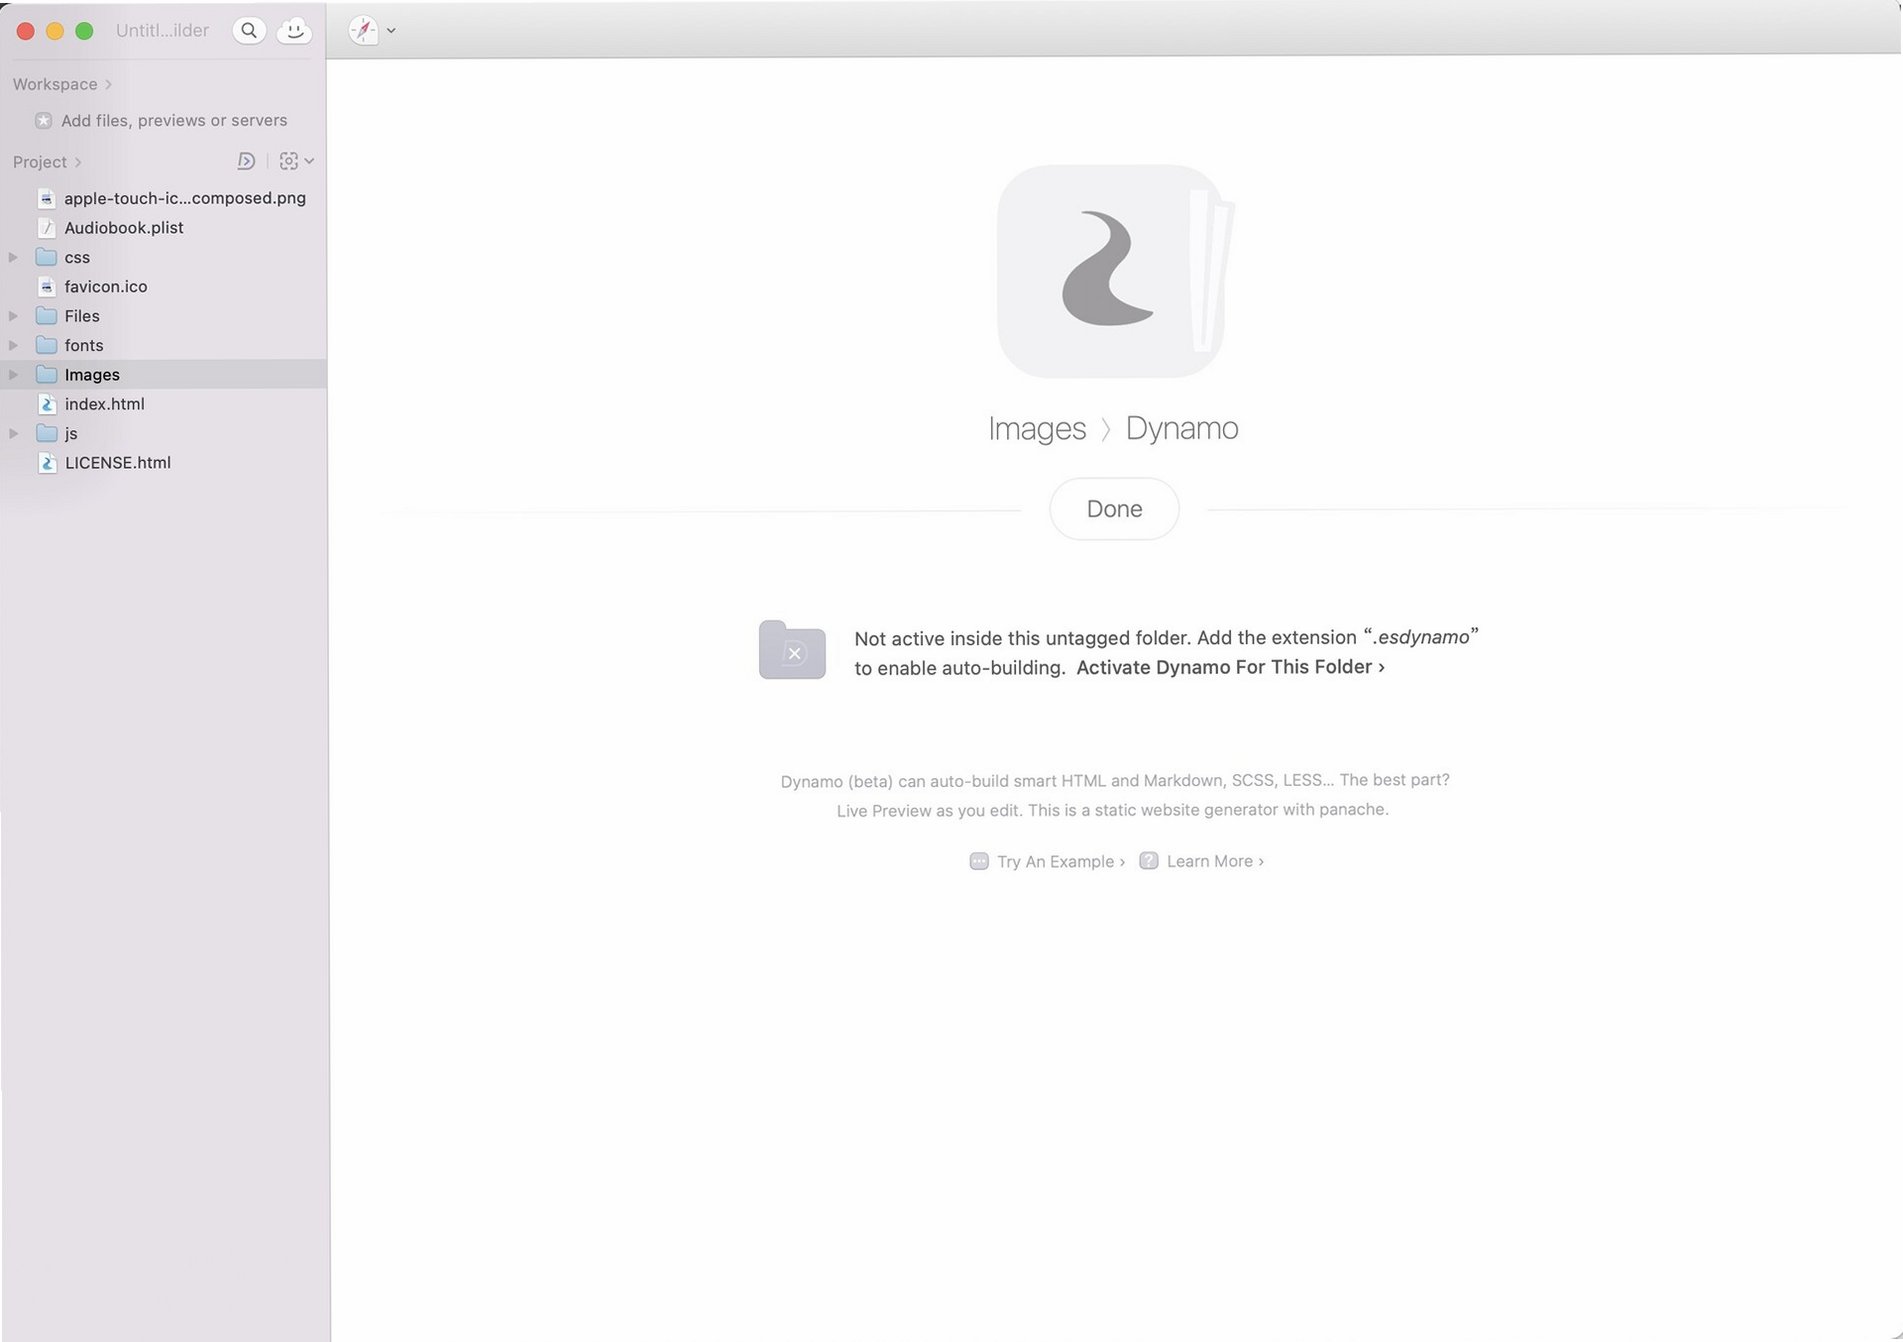Click the Try An Example icon
Image resolution: width=1903 pixels, height=1342 pixels.
979,861
